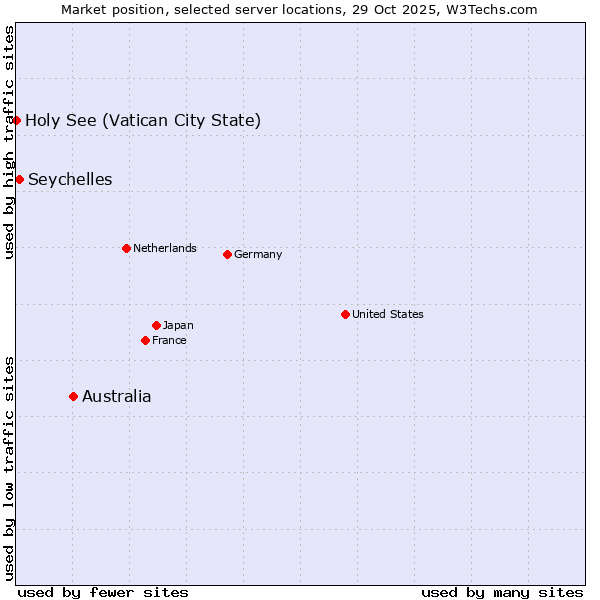Select the Germany red marker
The height and width of the screenshot is (600, 600).
point(227,254)
